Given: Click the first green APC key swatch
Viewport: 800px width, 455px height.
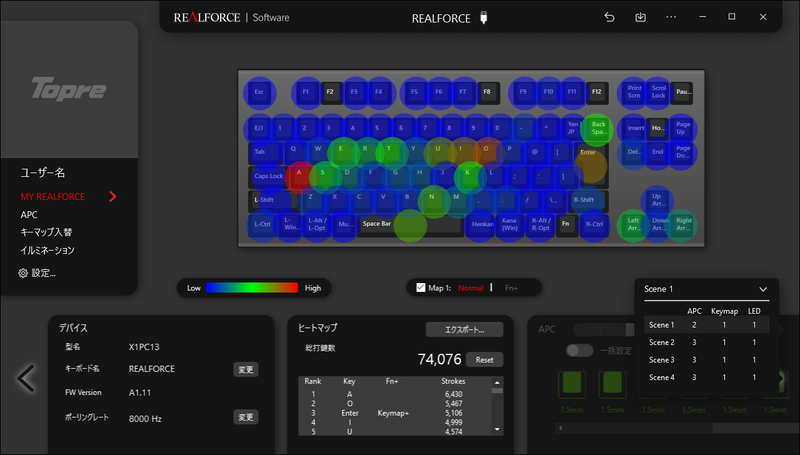Looking at the screenshot, I should [x=572, y=384].
